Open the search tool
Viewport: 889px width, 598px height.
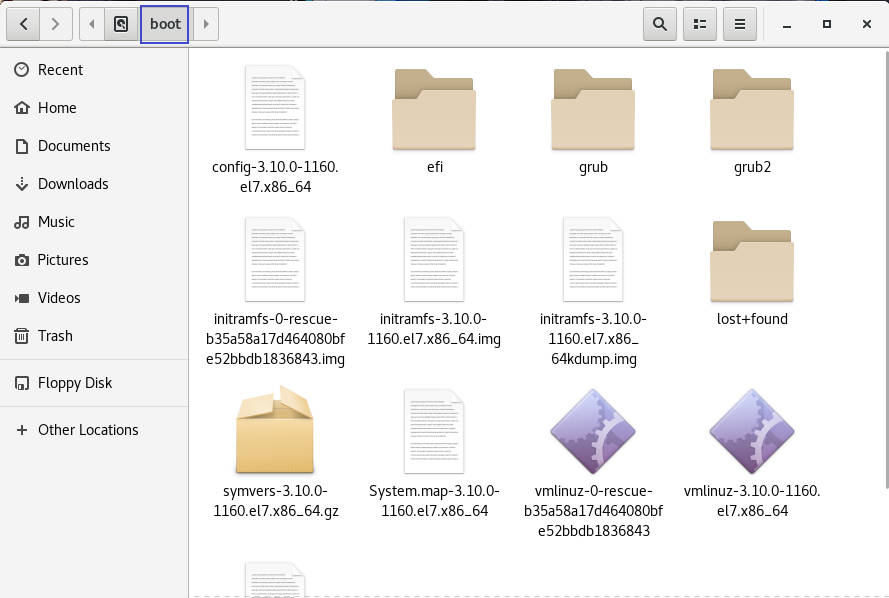coord(659,24)
